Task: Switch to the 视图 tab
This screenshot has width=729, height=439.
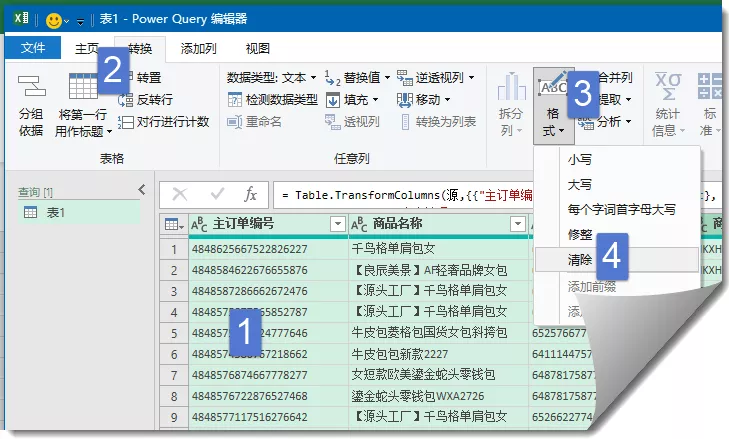Action: coord(258,48)
